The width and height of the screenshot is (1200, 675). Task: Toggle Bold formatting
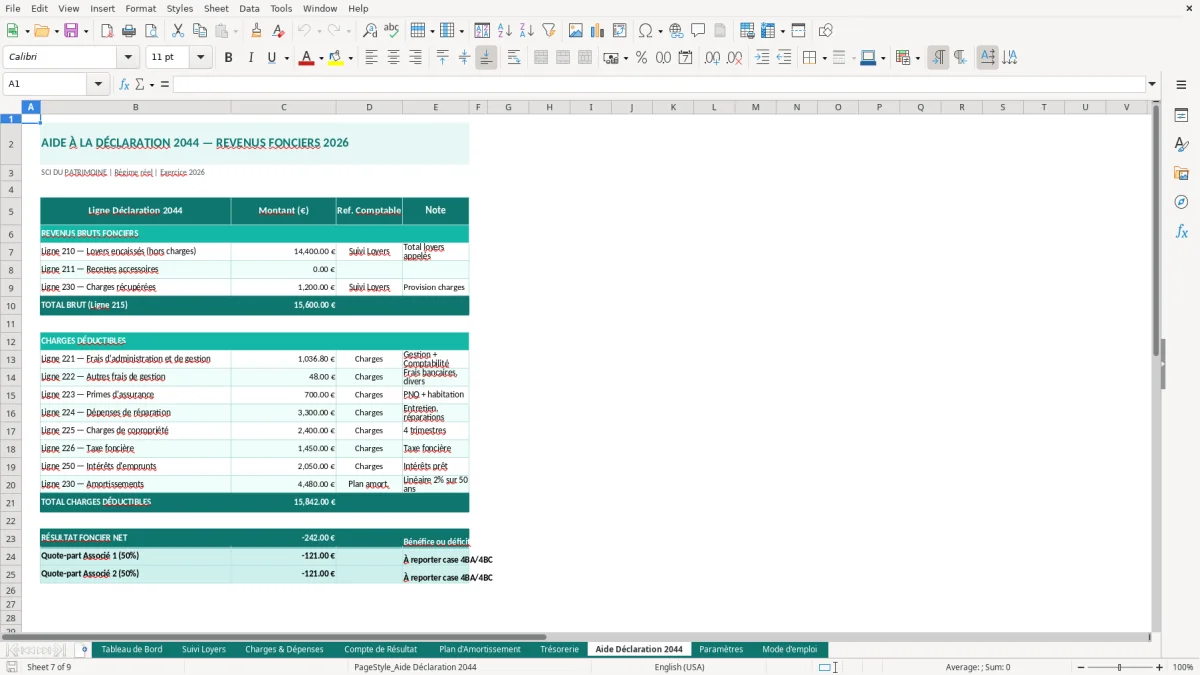228,58
